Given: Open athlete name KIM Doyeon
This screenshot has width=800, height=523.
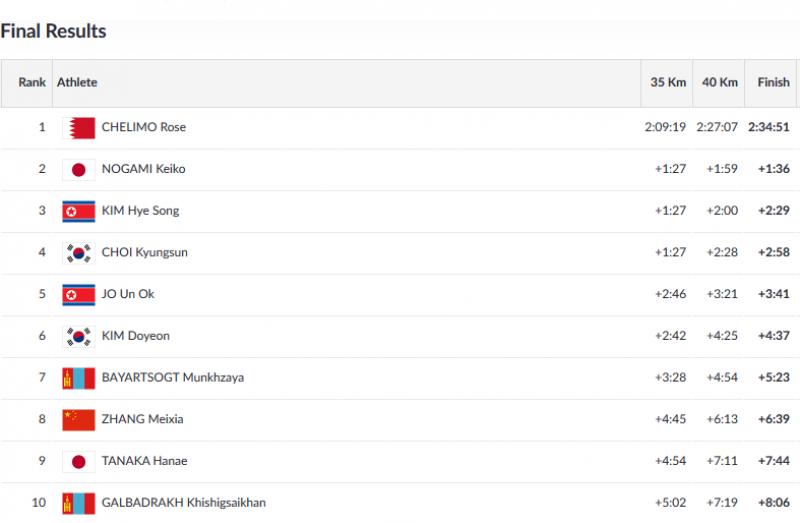Looking at the screenshot, I should pyautogui.click(x=136, y=336).
